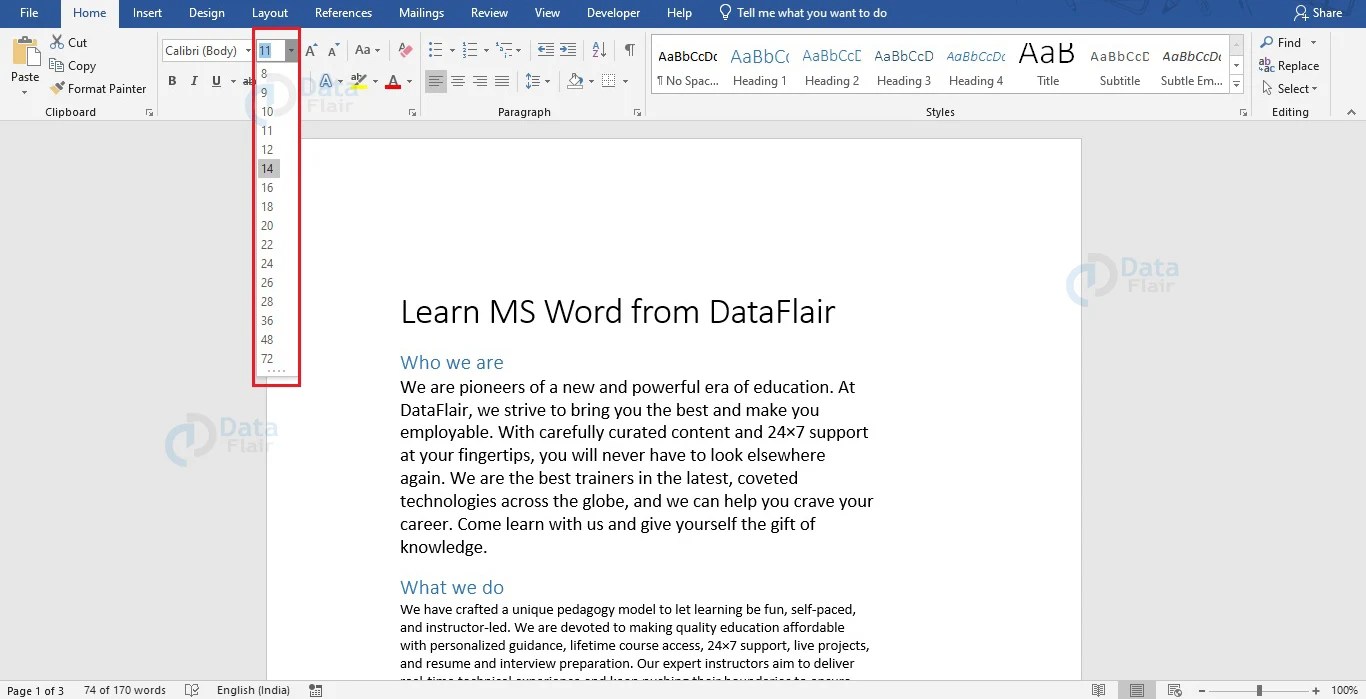
Task: Open the Styles pane launcher
Action: click(x=1241, y=113)
